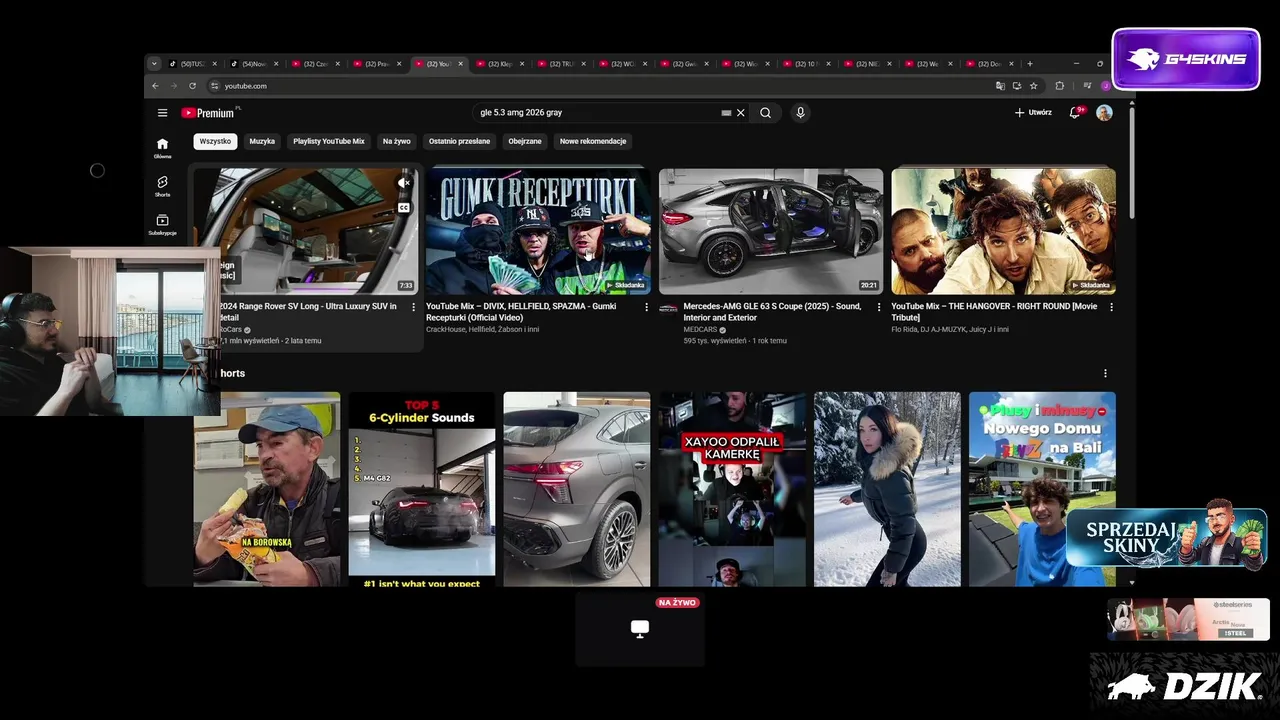Screen dimensions: 1280x720
Task: Open the on-screen keyboard in search box
Action: [726, 113]
